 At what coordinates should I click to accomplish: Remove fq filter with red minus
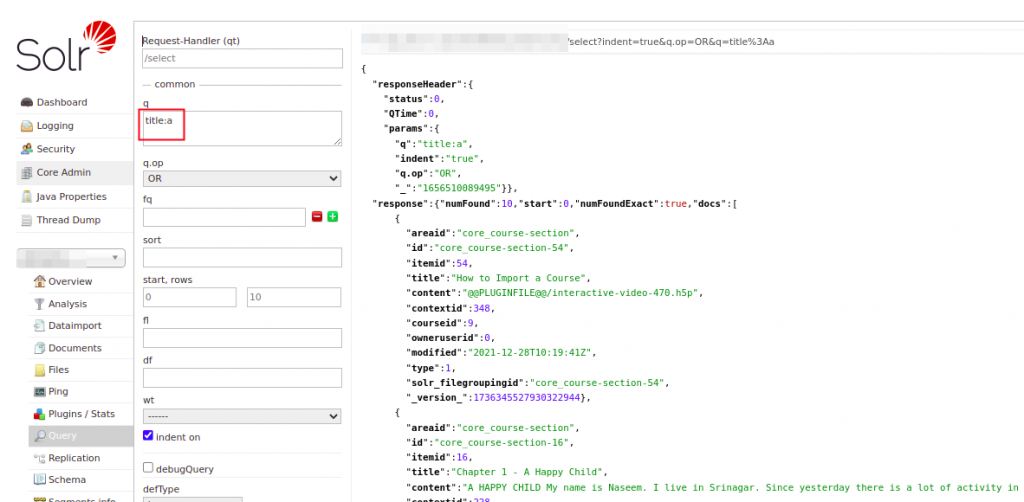317,217
